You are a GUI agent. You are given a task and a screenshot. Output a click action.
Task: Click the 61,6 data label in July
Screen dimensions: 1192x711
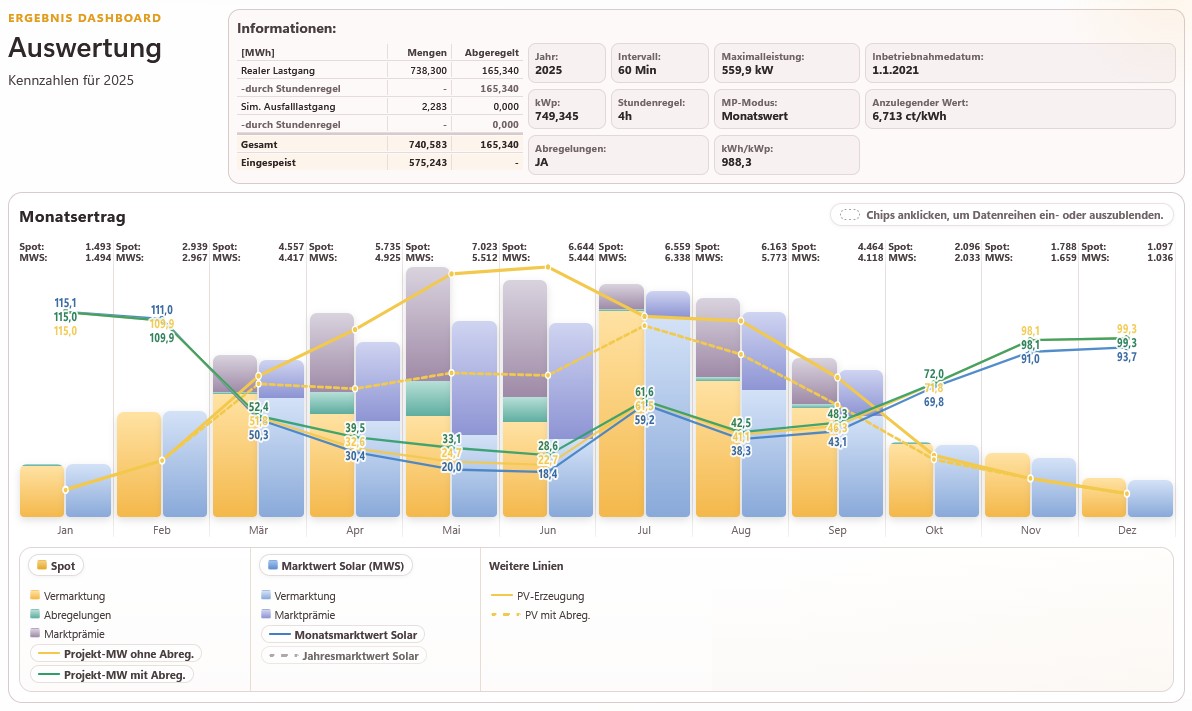(x=645, y=392)
